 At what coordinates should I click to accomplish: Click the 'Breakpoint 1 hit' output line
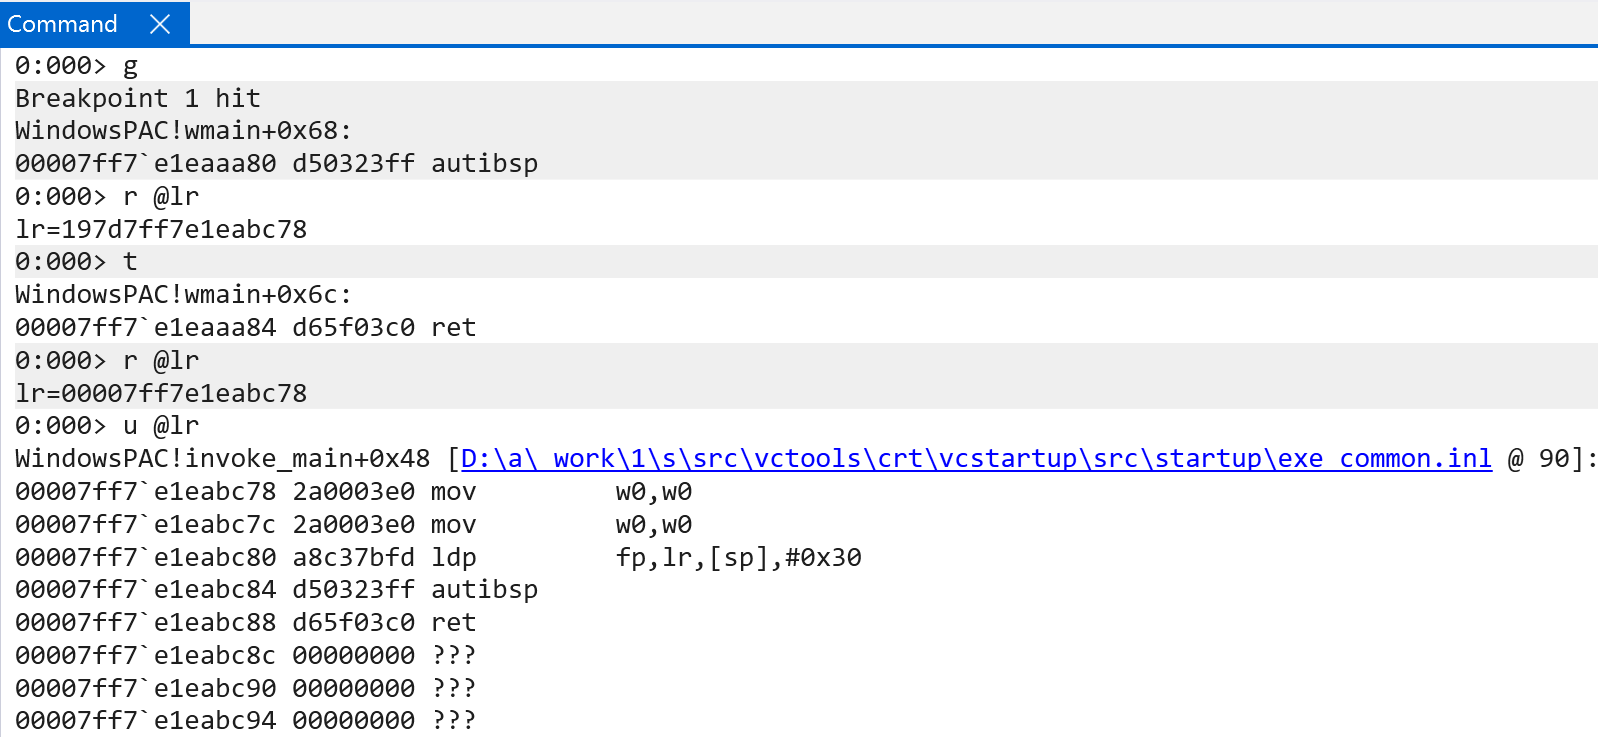pyautogui.click(x=138, y=98)
